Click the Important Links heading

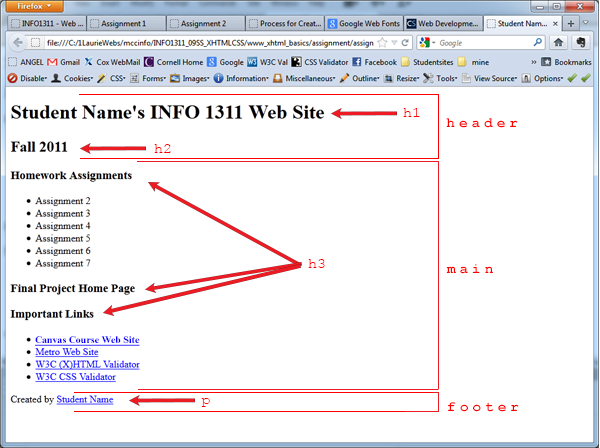(x=52, y=314)
